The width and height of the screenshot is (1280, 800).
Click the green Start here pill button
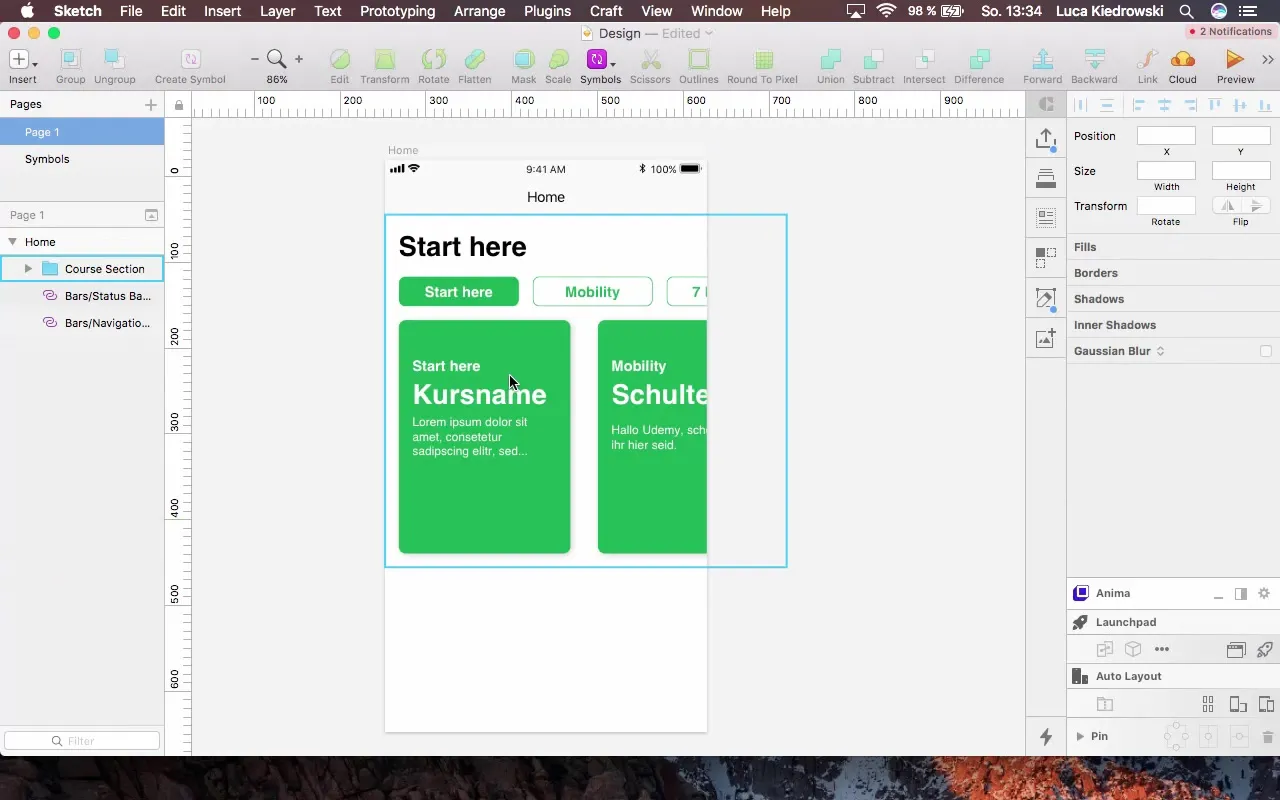[459, 292]
